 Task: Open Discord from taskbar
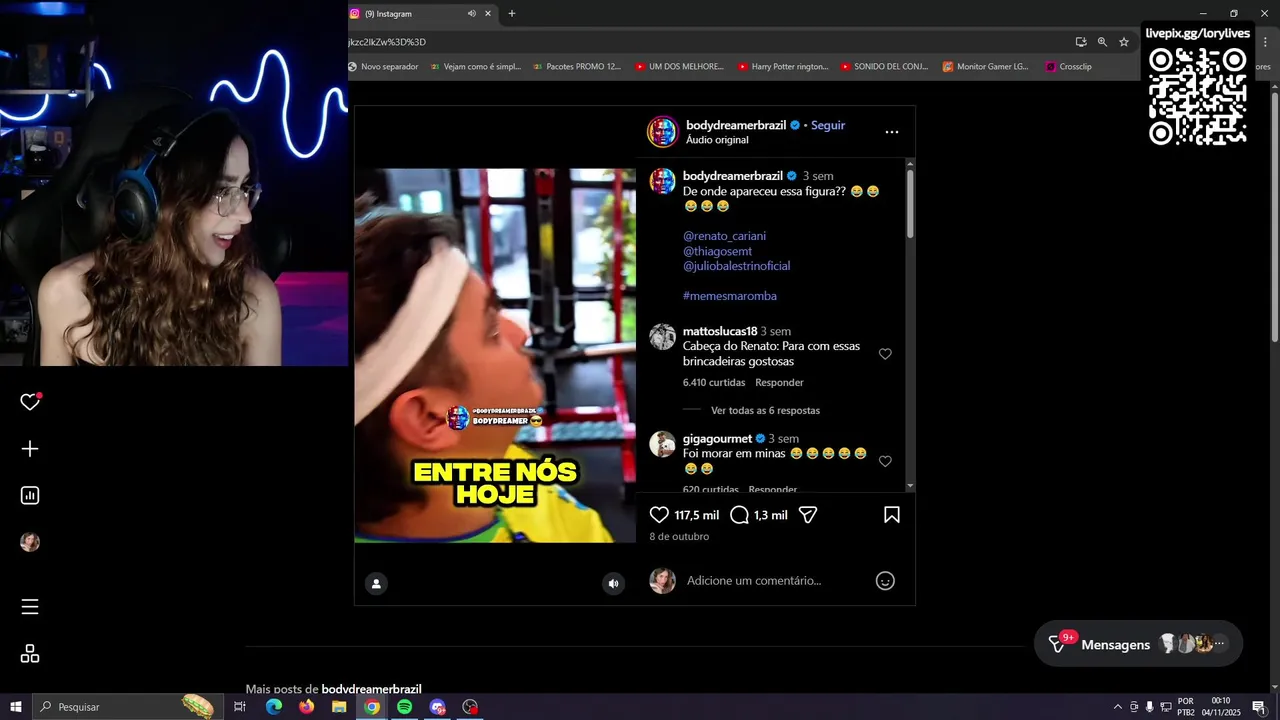(437, 707)
